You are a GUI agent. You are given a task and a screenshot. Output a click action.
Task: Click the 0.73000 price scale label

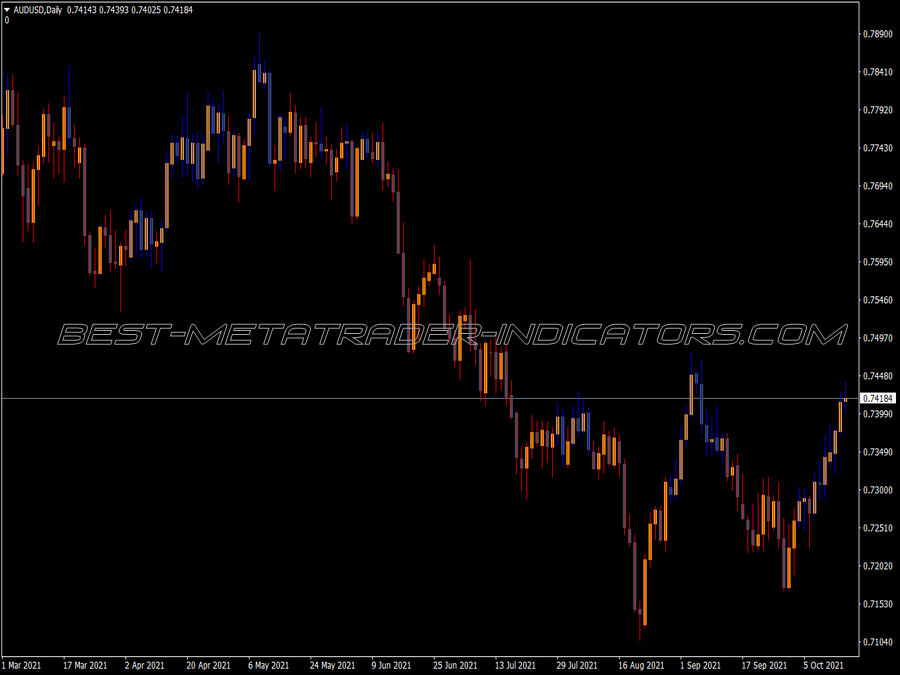click(x=878, y=490)
